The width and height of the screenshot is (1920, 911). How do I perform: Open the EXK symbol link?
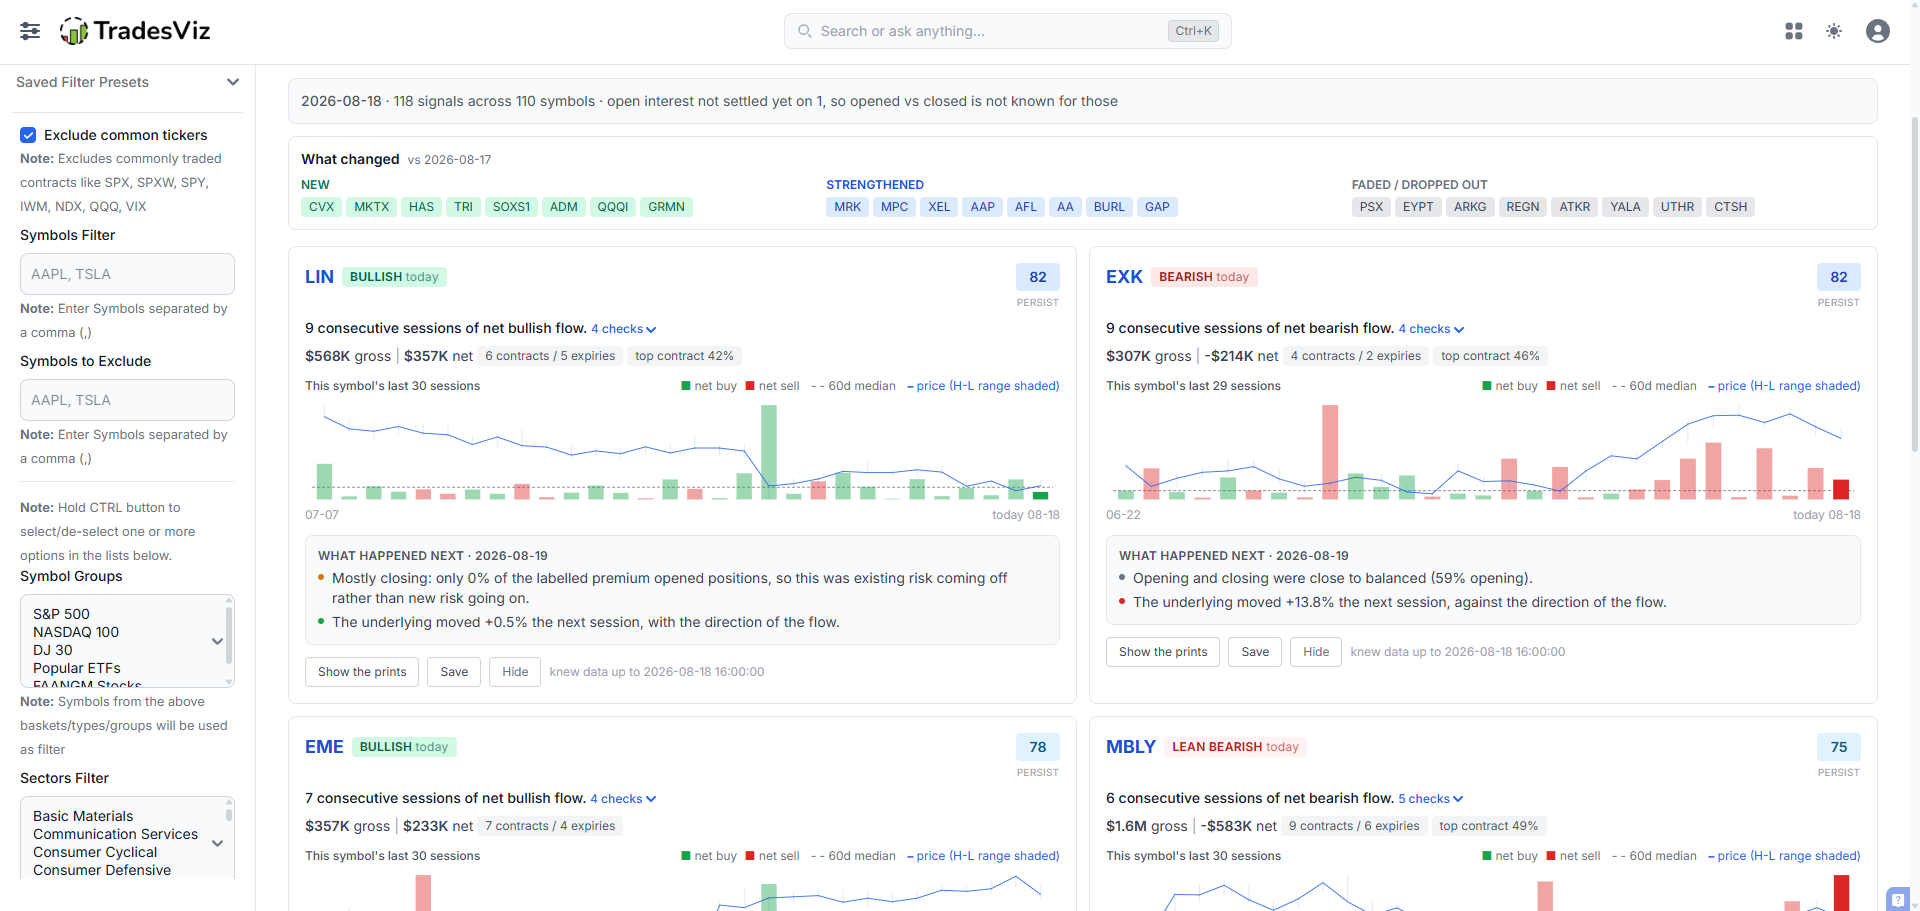(1124, 277)
